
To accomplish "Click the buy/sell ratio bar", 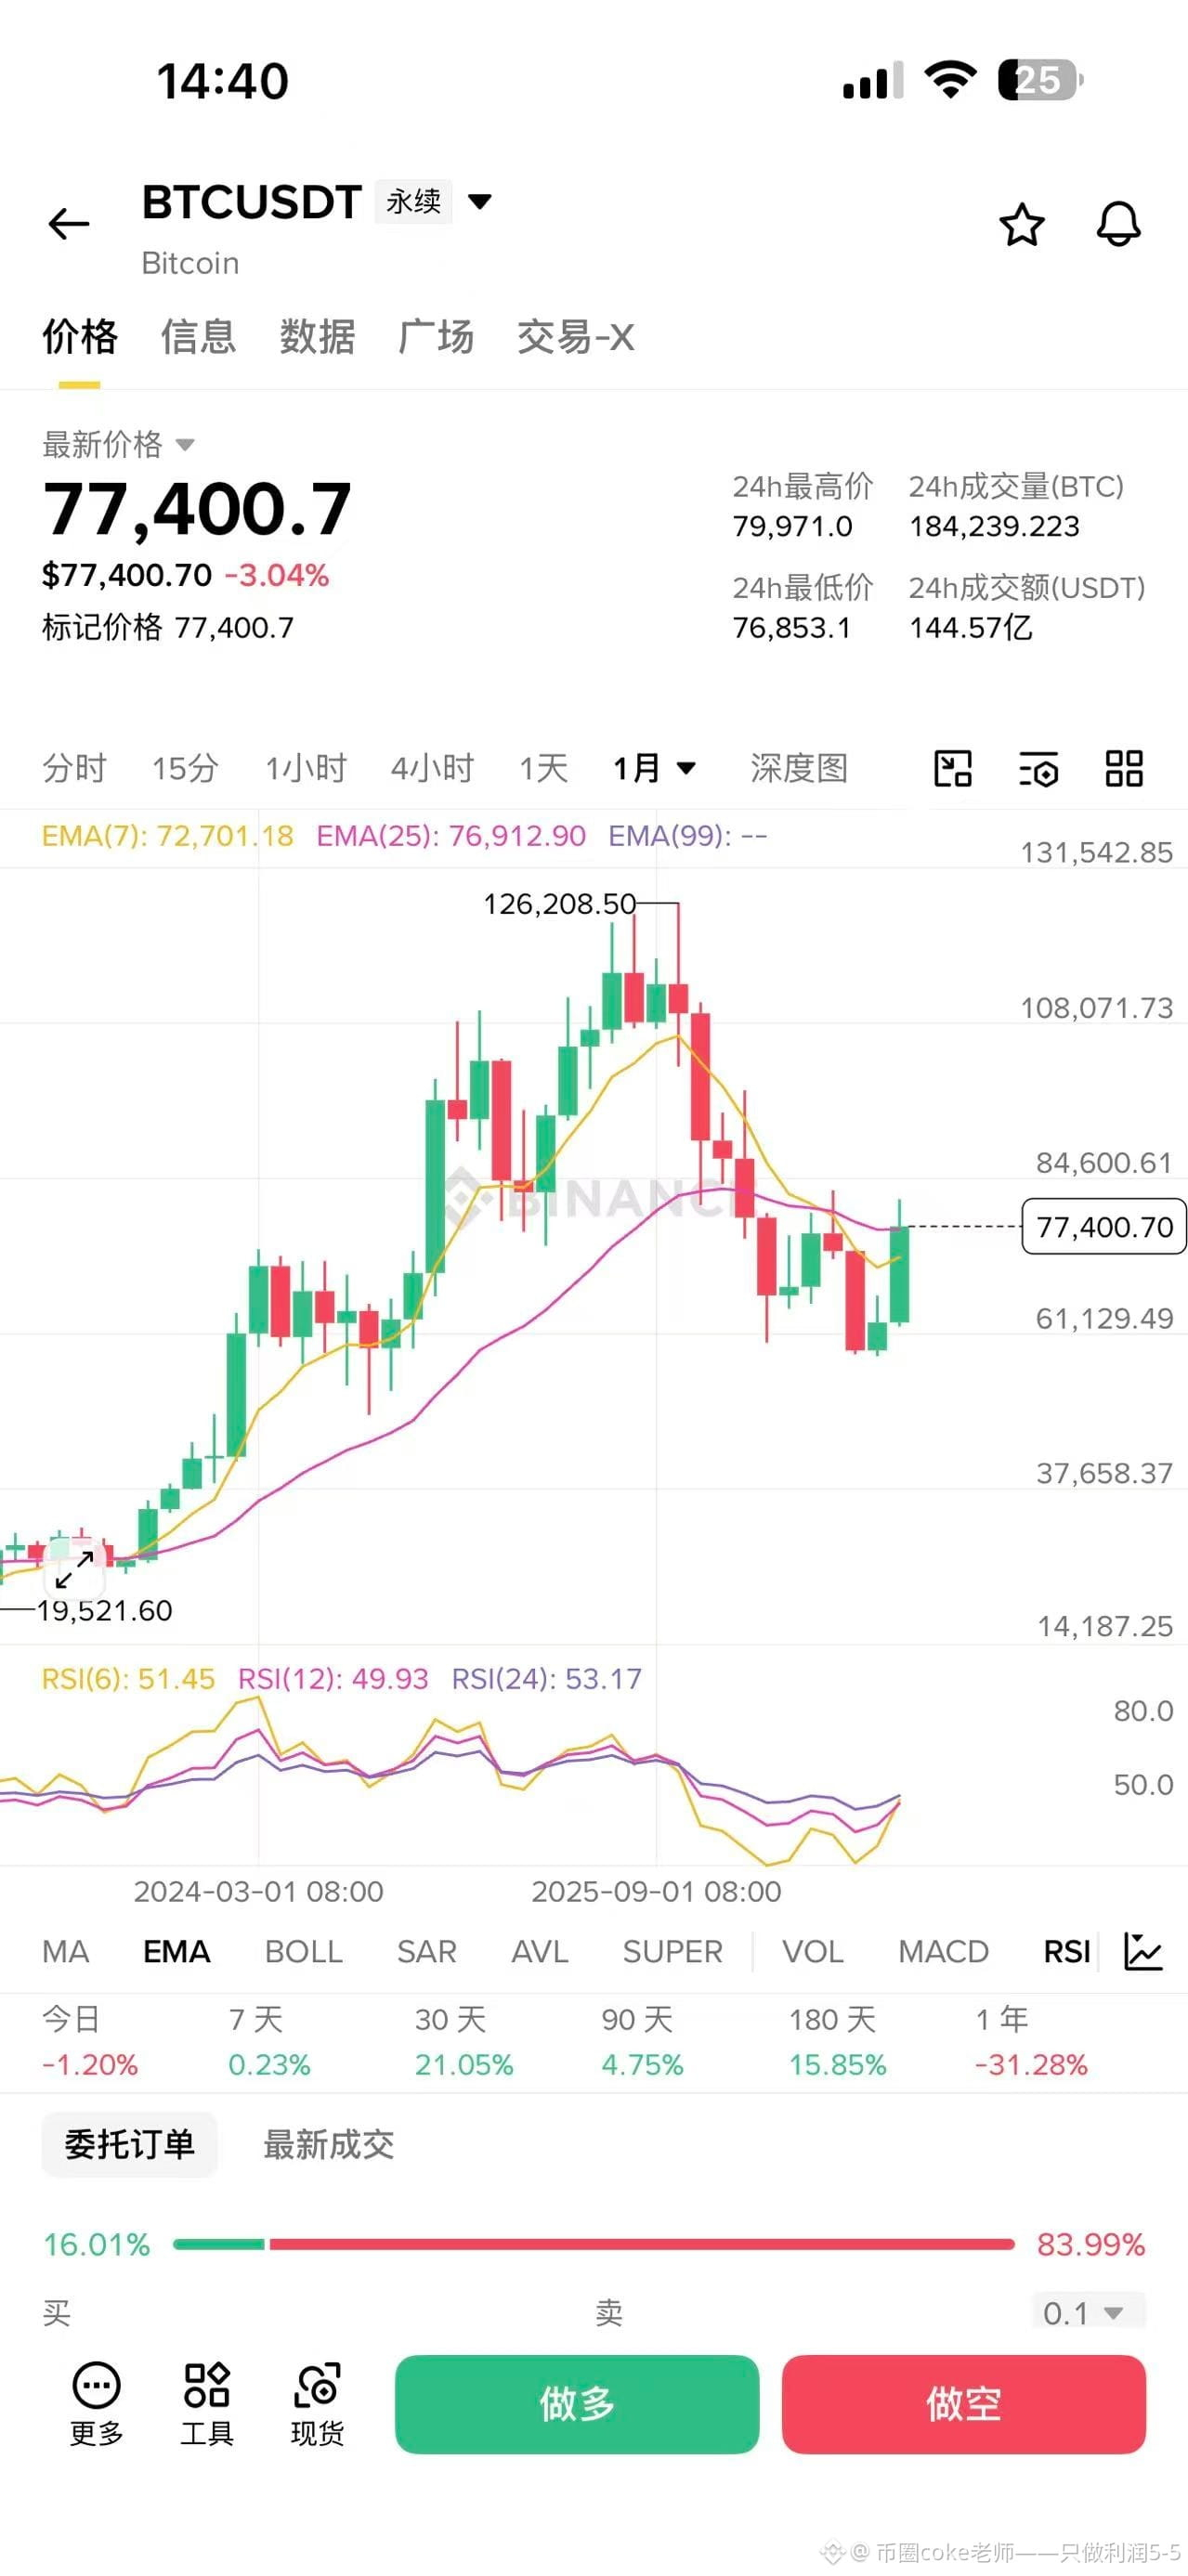I will point(594,2244).
